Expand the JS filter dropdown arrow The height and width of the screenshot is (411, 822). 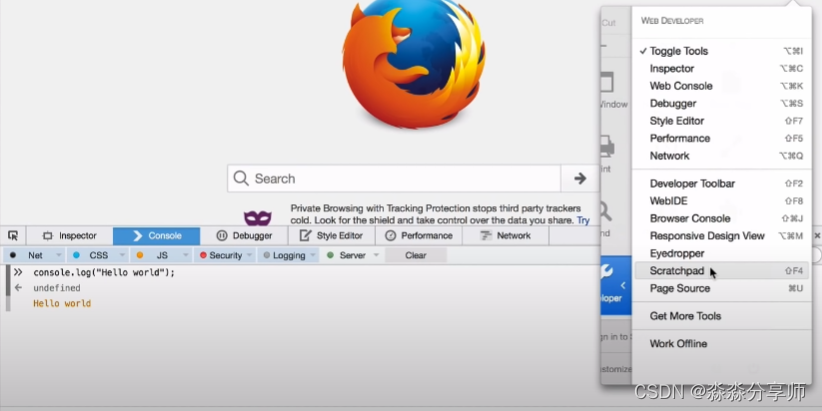186,255
